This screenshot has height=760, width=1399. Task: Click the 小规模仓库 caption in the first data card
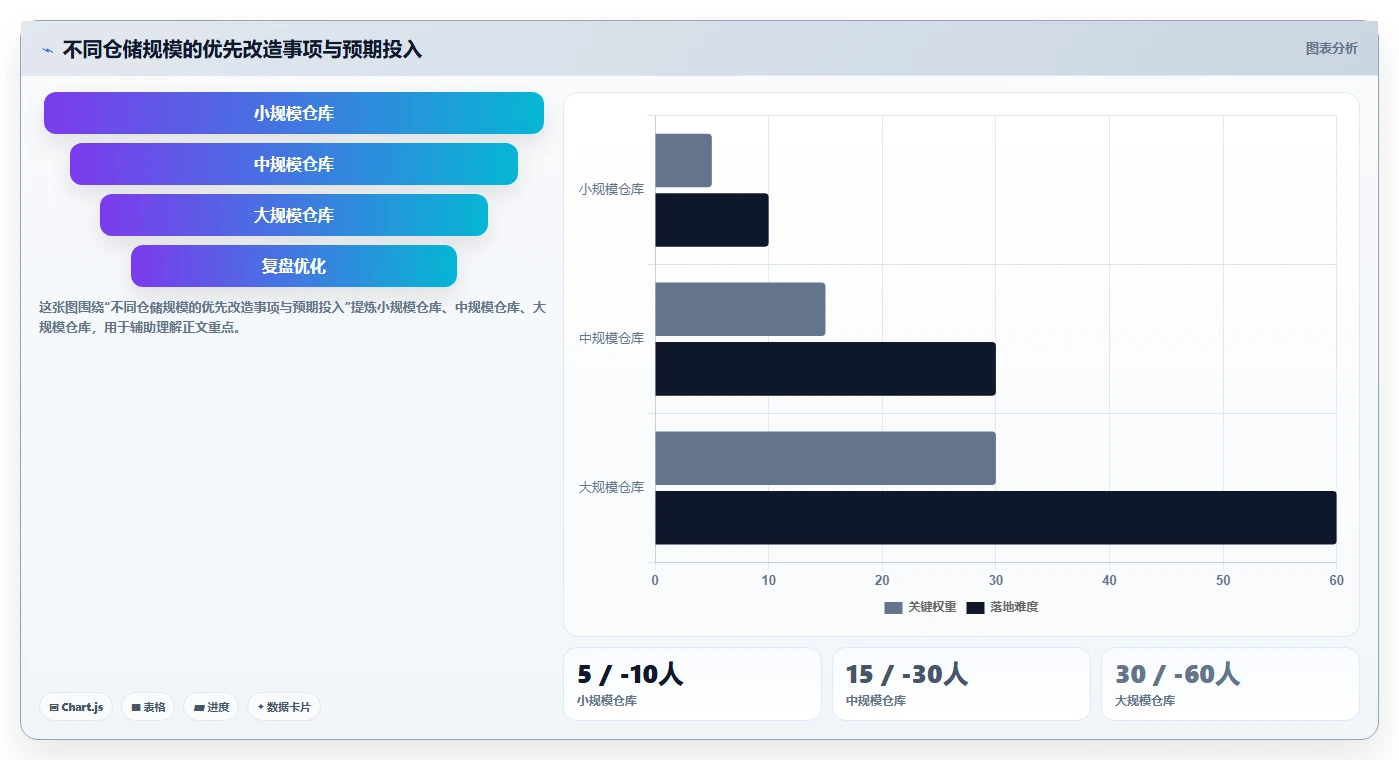coord(607,701)
